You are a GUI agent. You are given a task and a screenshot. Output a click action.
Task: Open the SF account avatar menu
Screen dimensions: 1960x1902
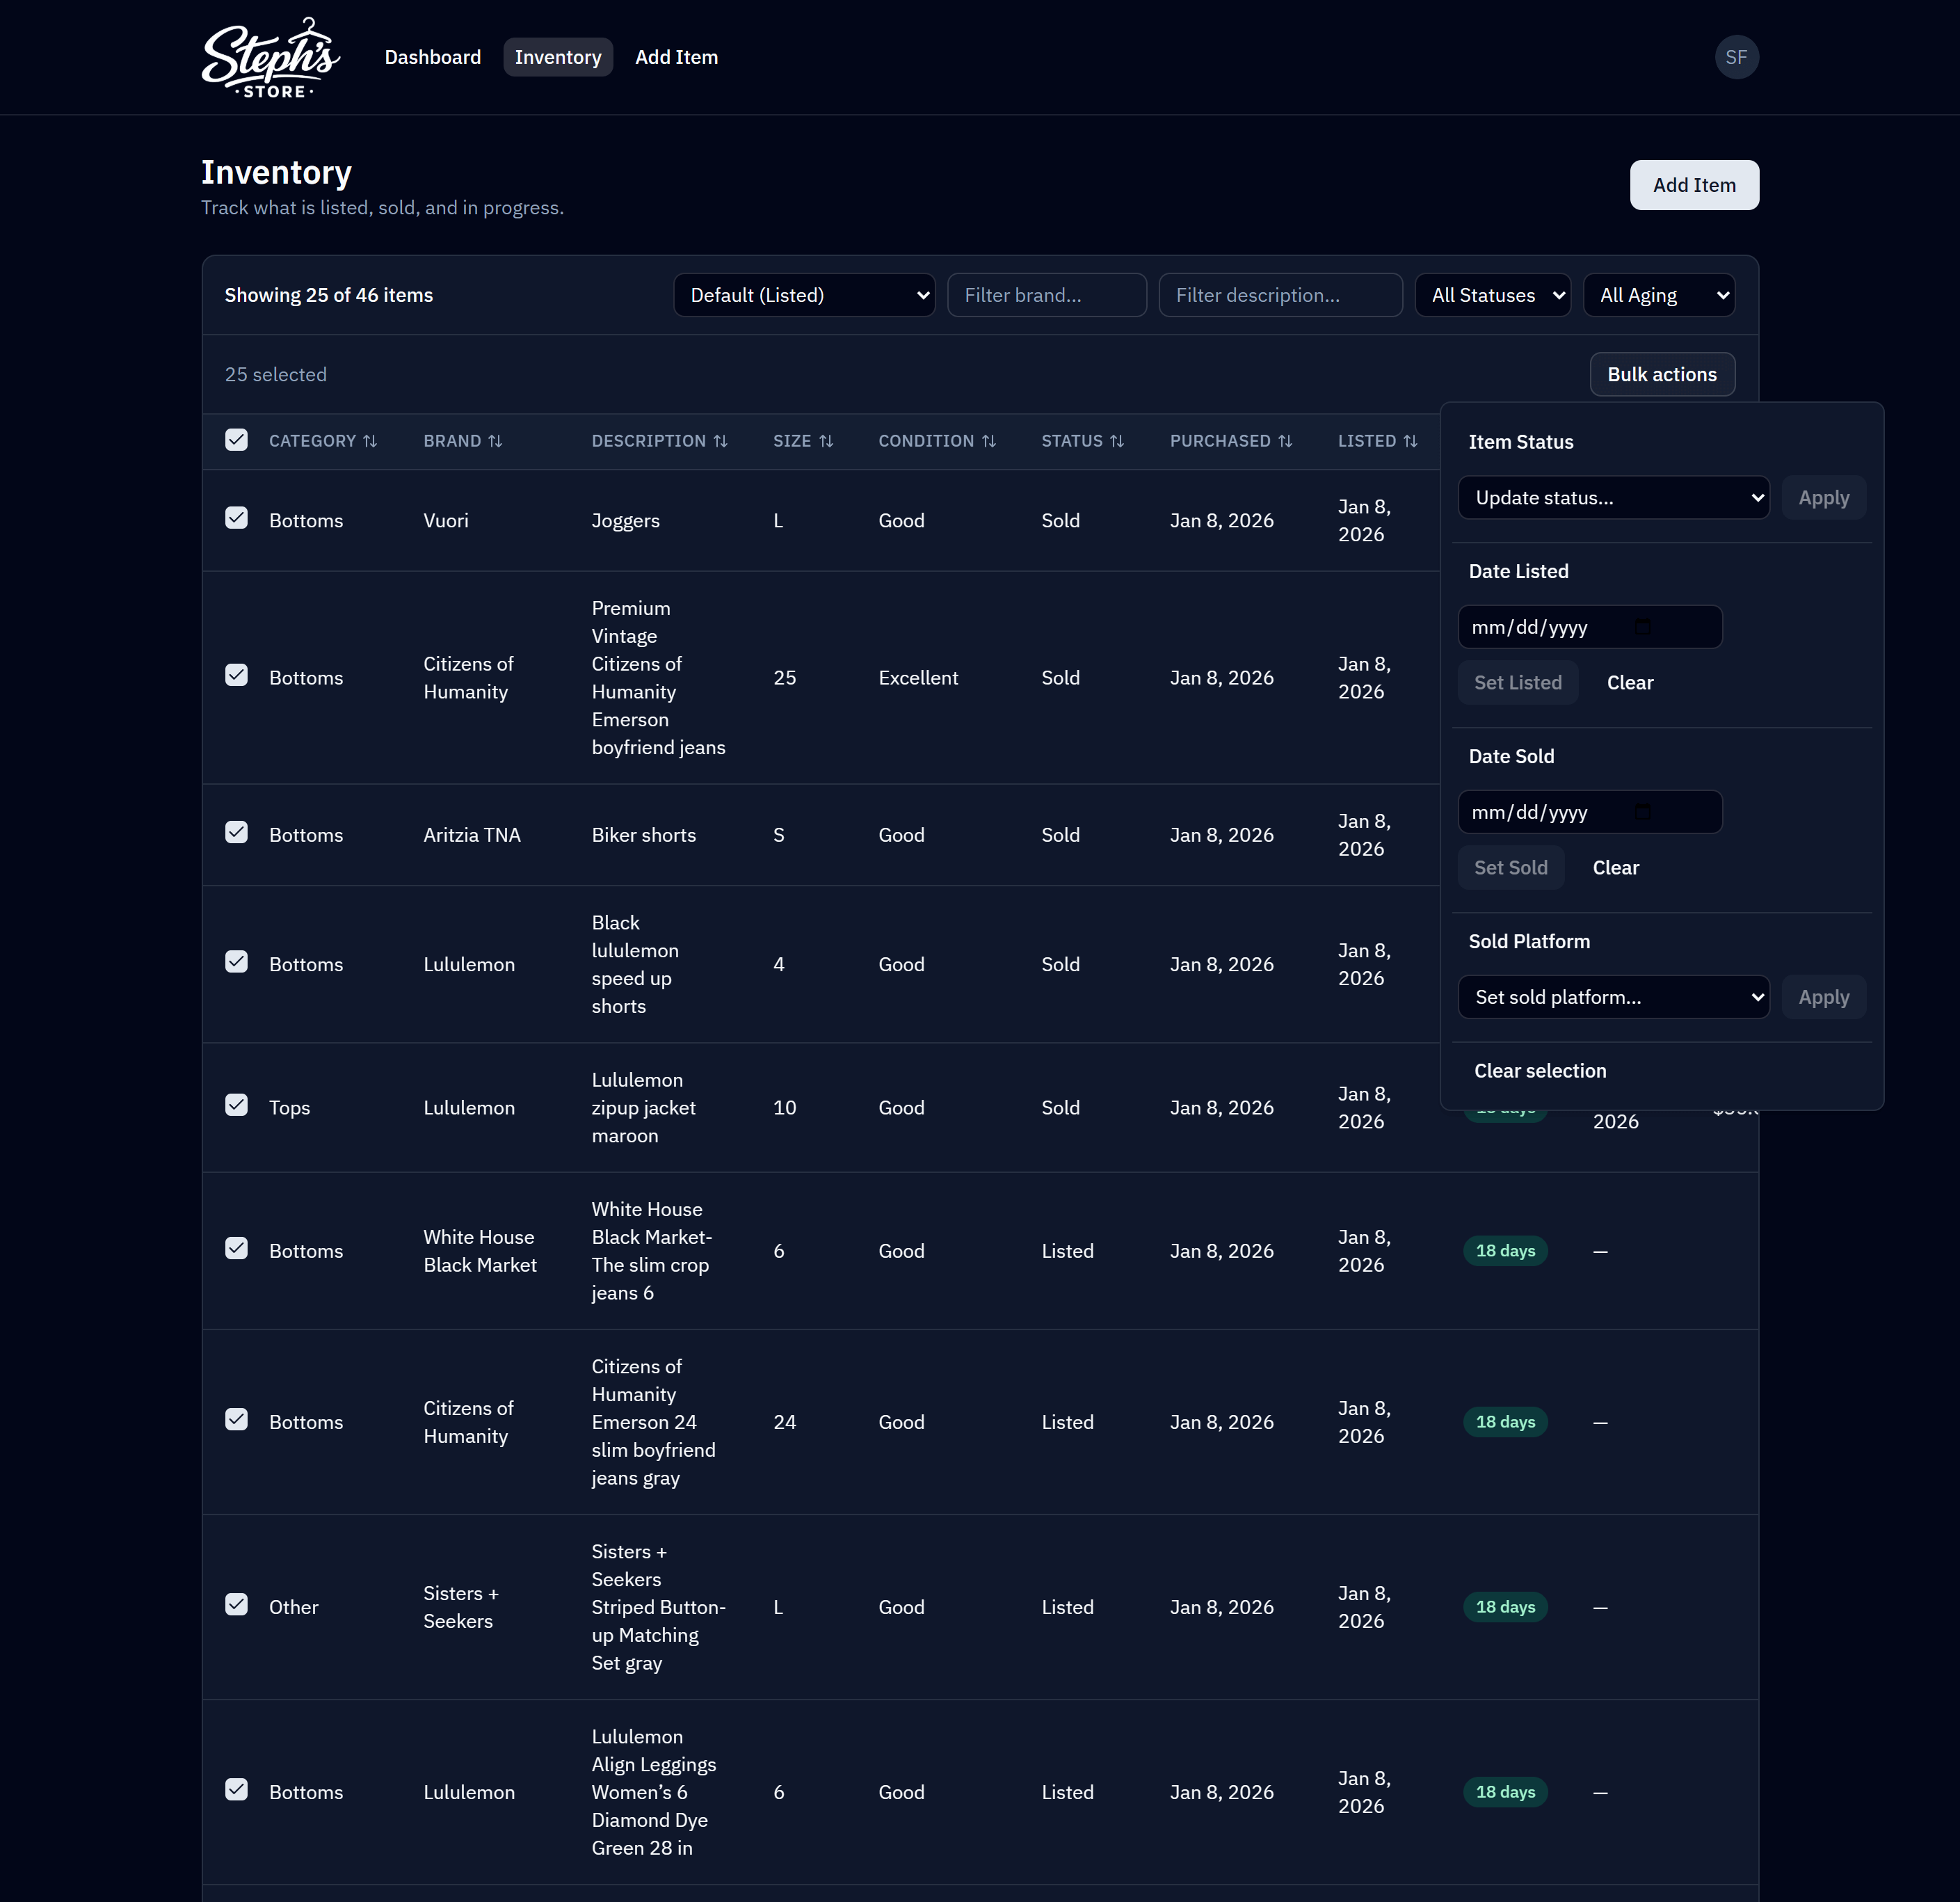tap(1737, 57)
